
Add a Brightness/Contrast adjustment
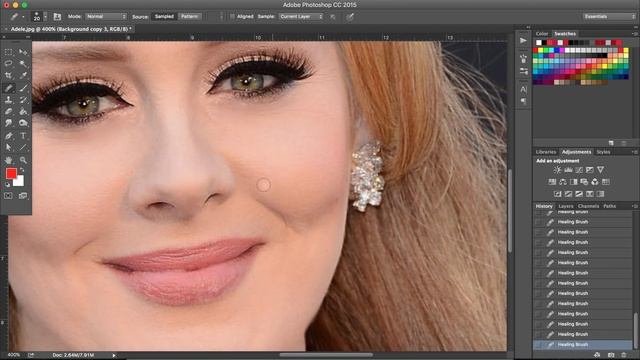pos(557,170)
